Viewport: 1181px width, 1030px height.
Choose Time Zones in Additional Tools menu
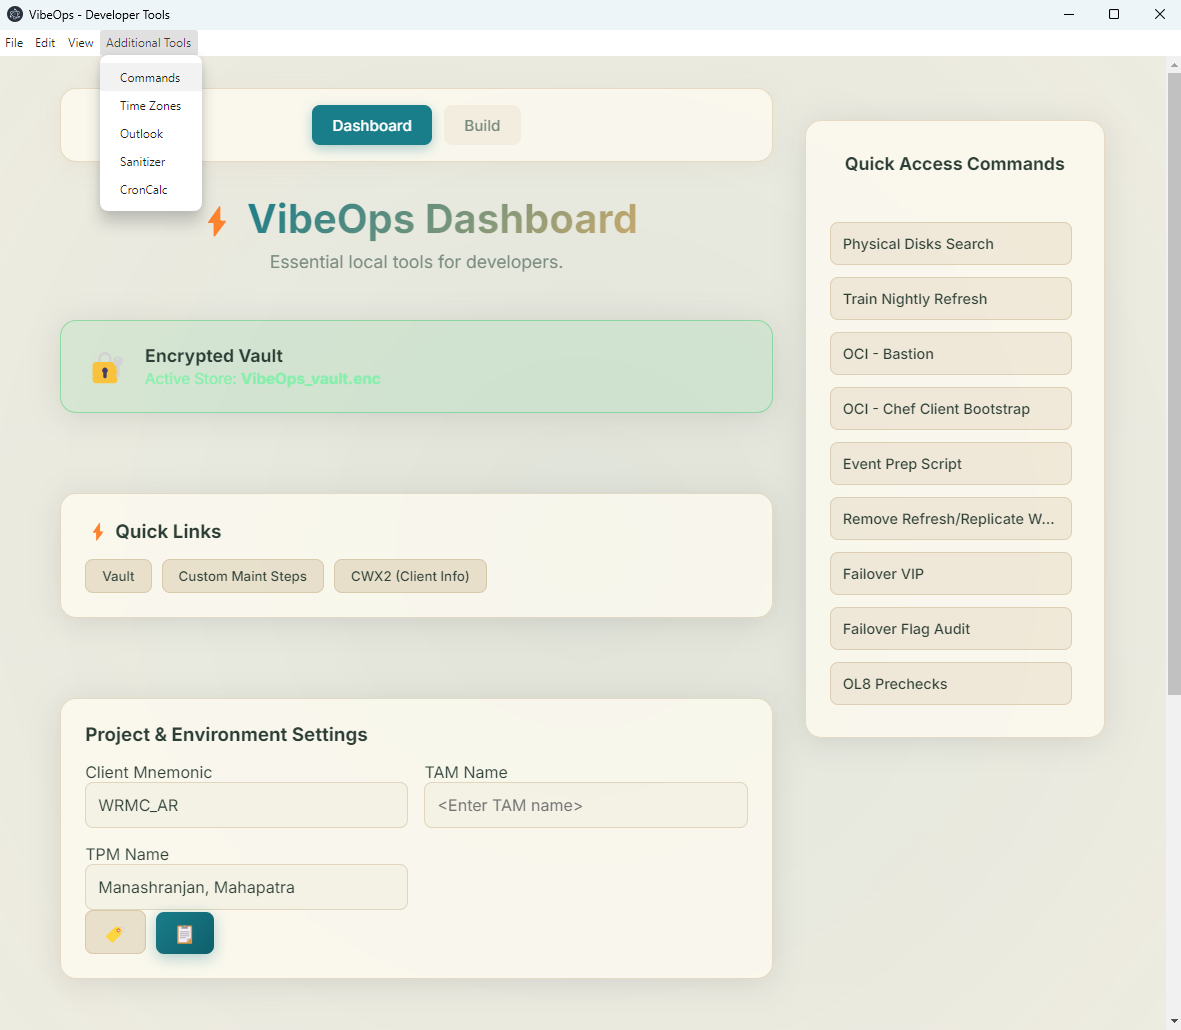(x=150, y=106)
